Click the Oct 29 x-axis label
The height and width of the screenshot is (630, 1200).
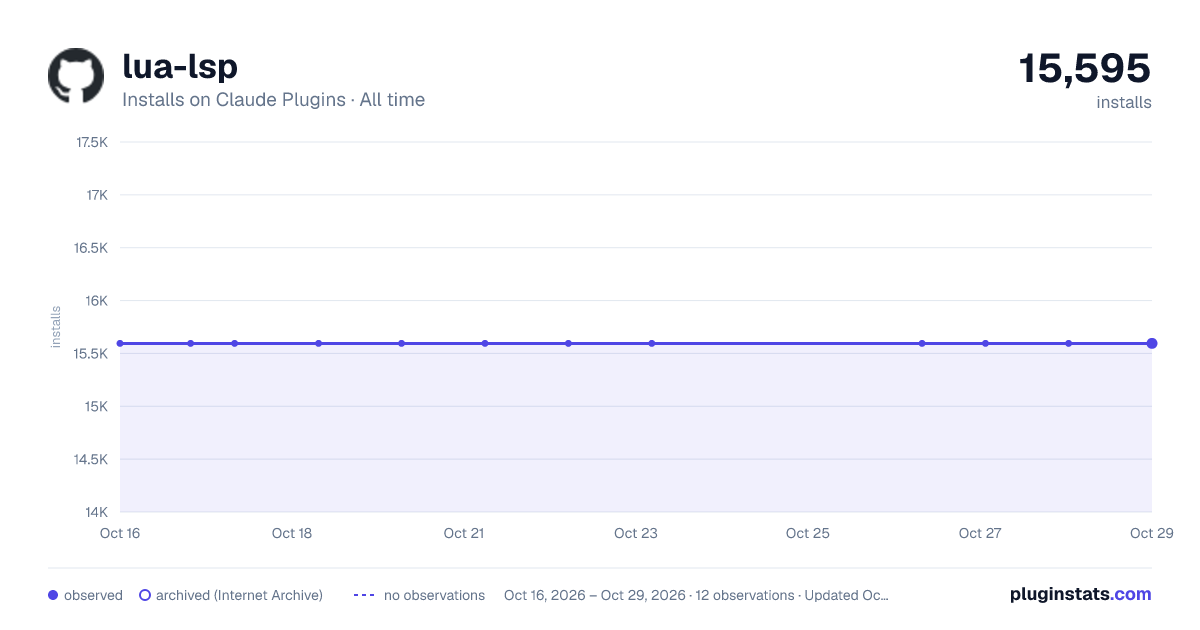point(1151,533)
